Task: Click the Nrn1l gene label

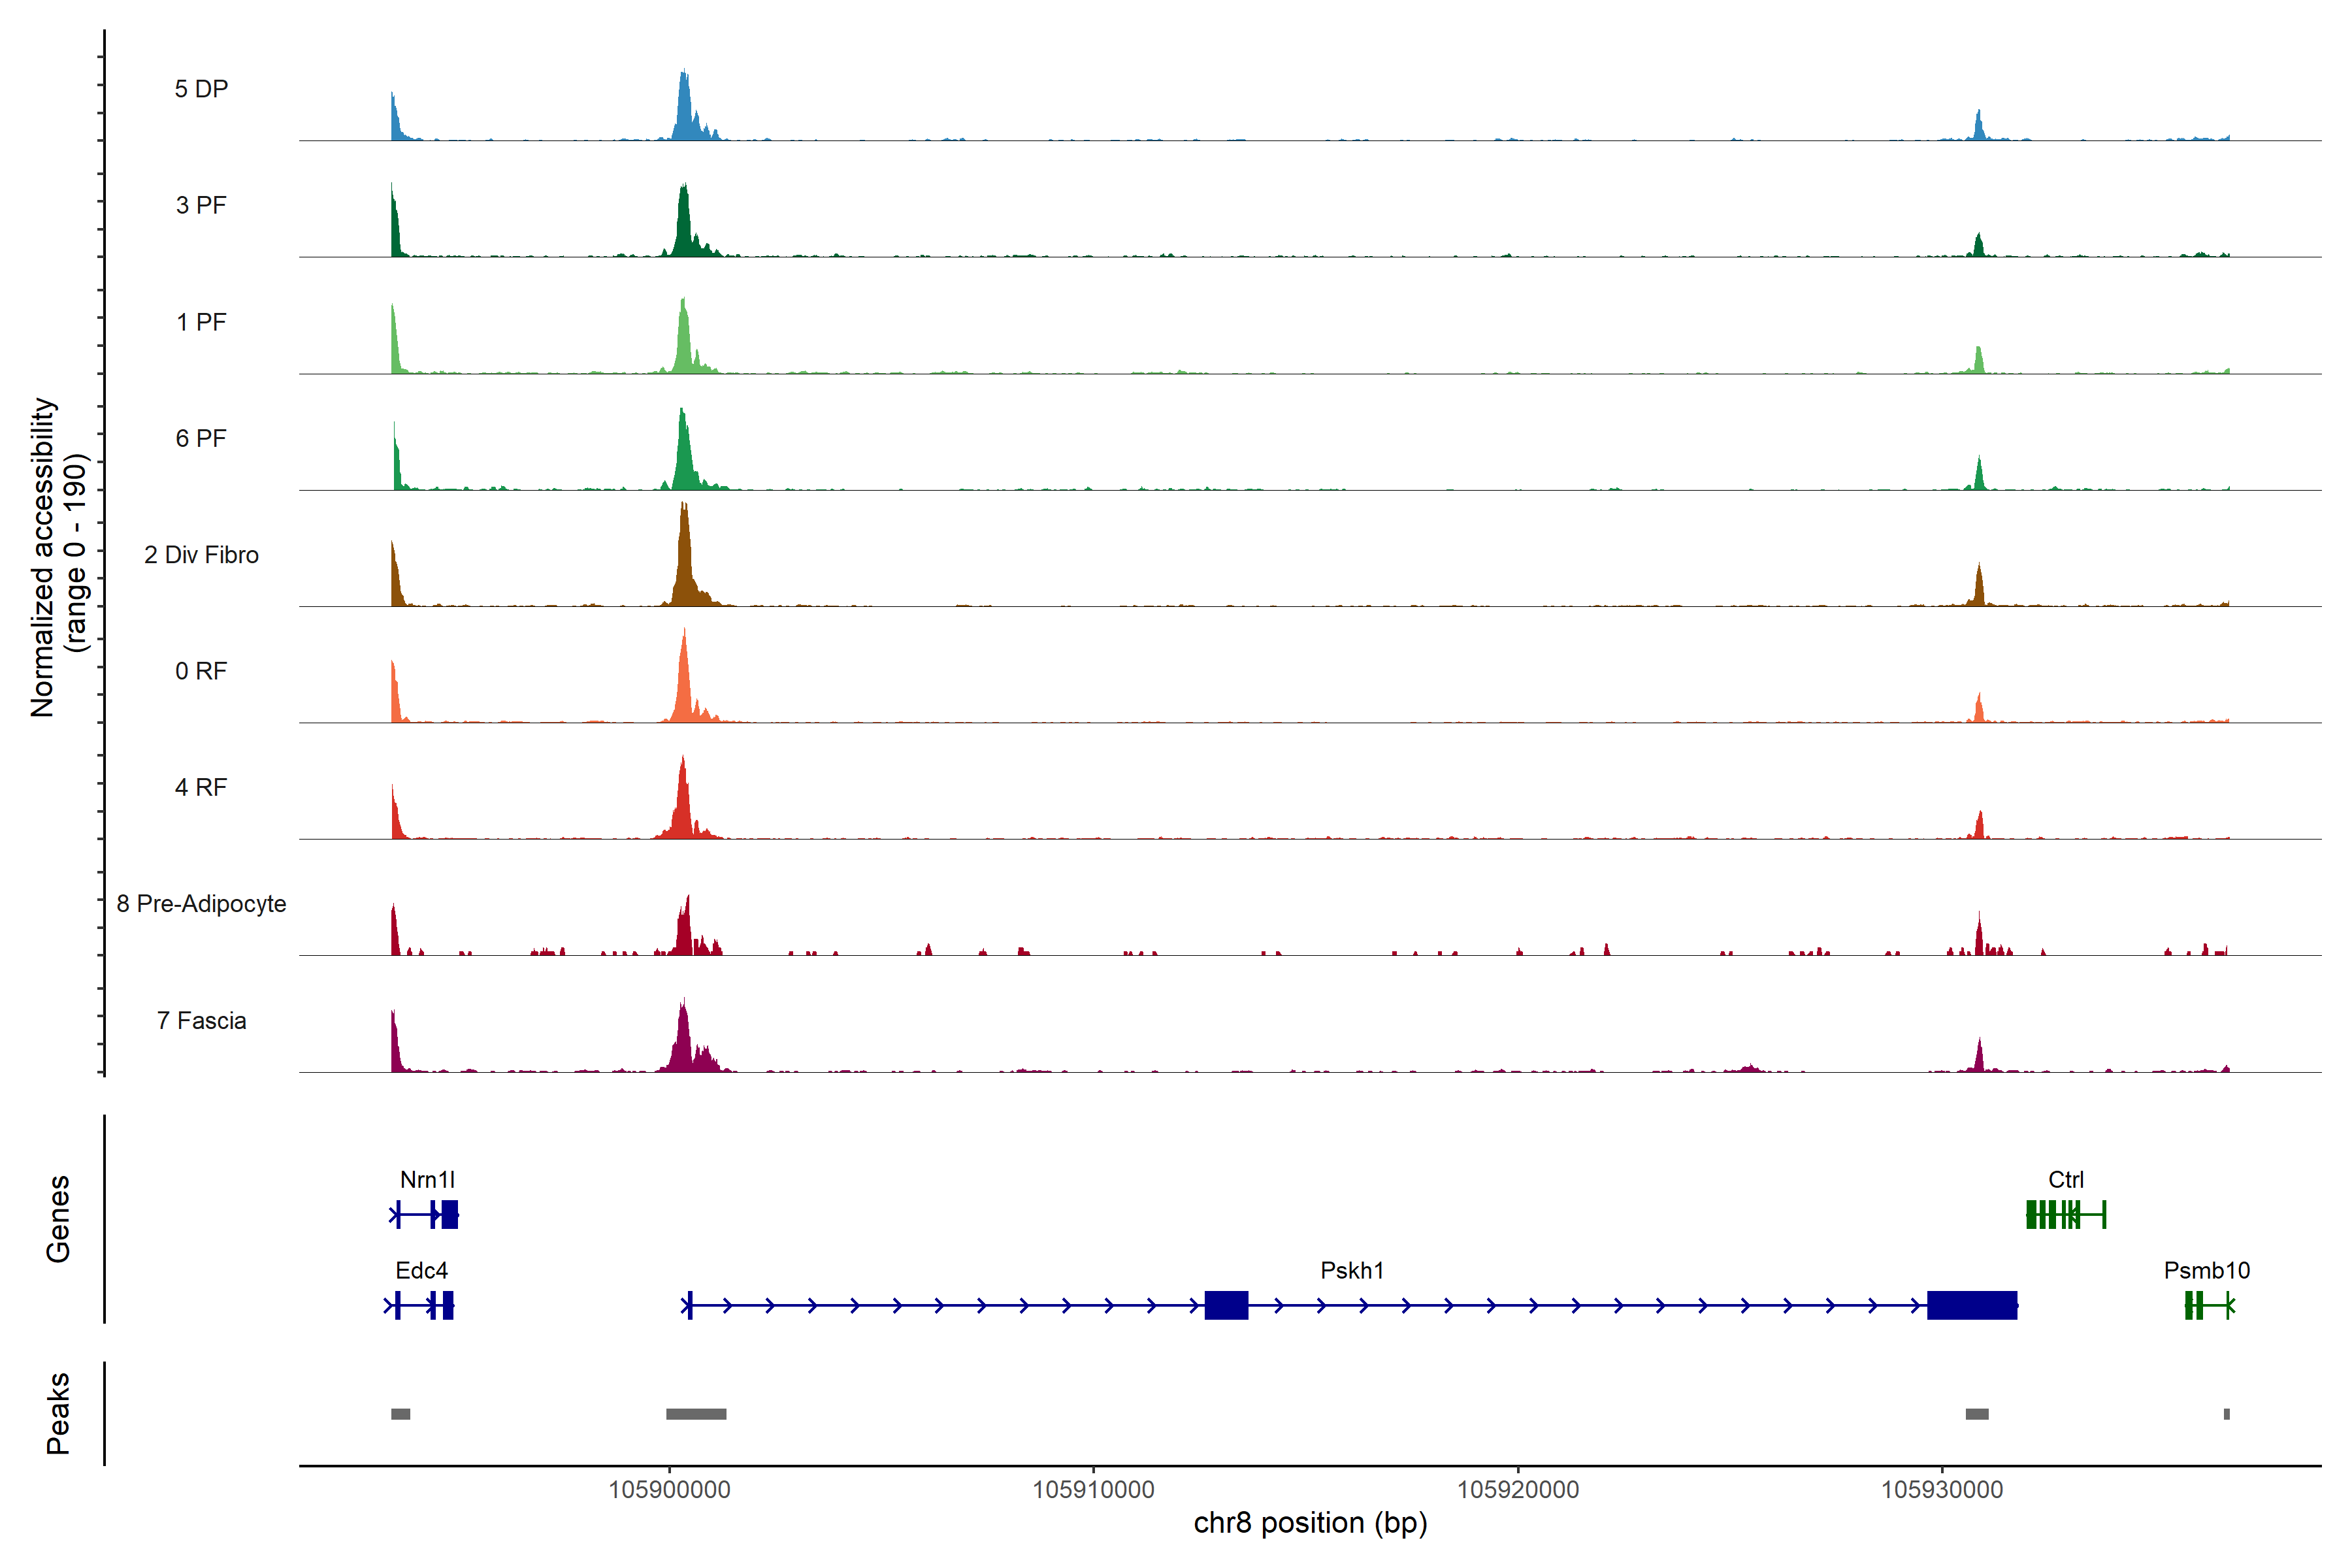Action: 427,1179
